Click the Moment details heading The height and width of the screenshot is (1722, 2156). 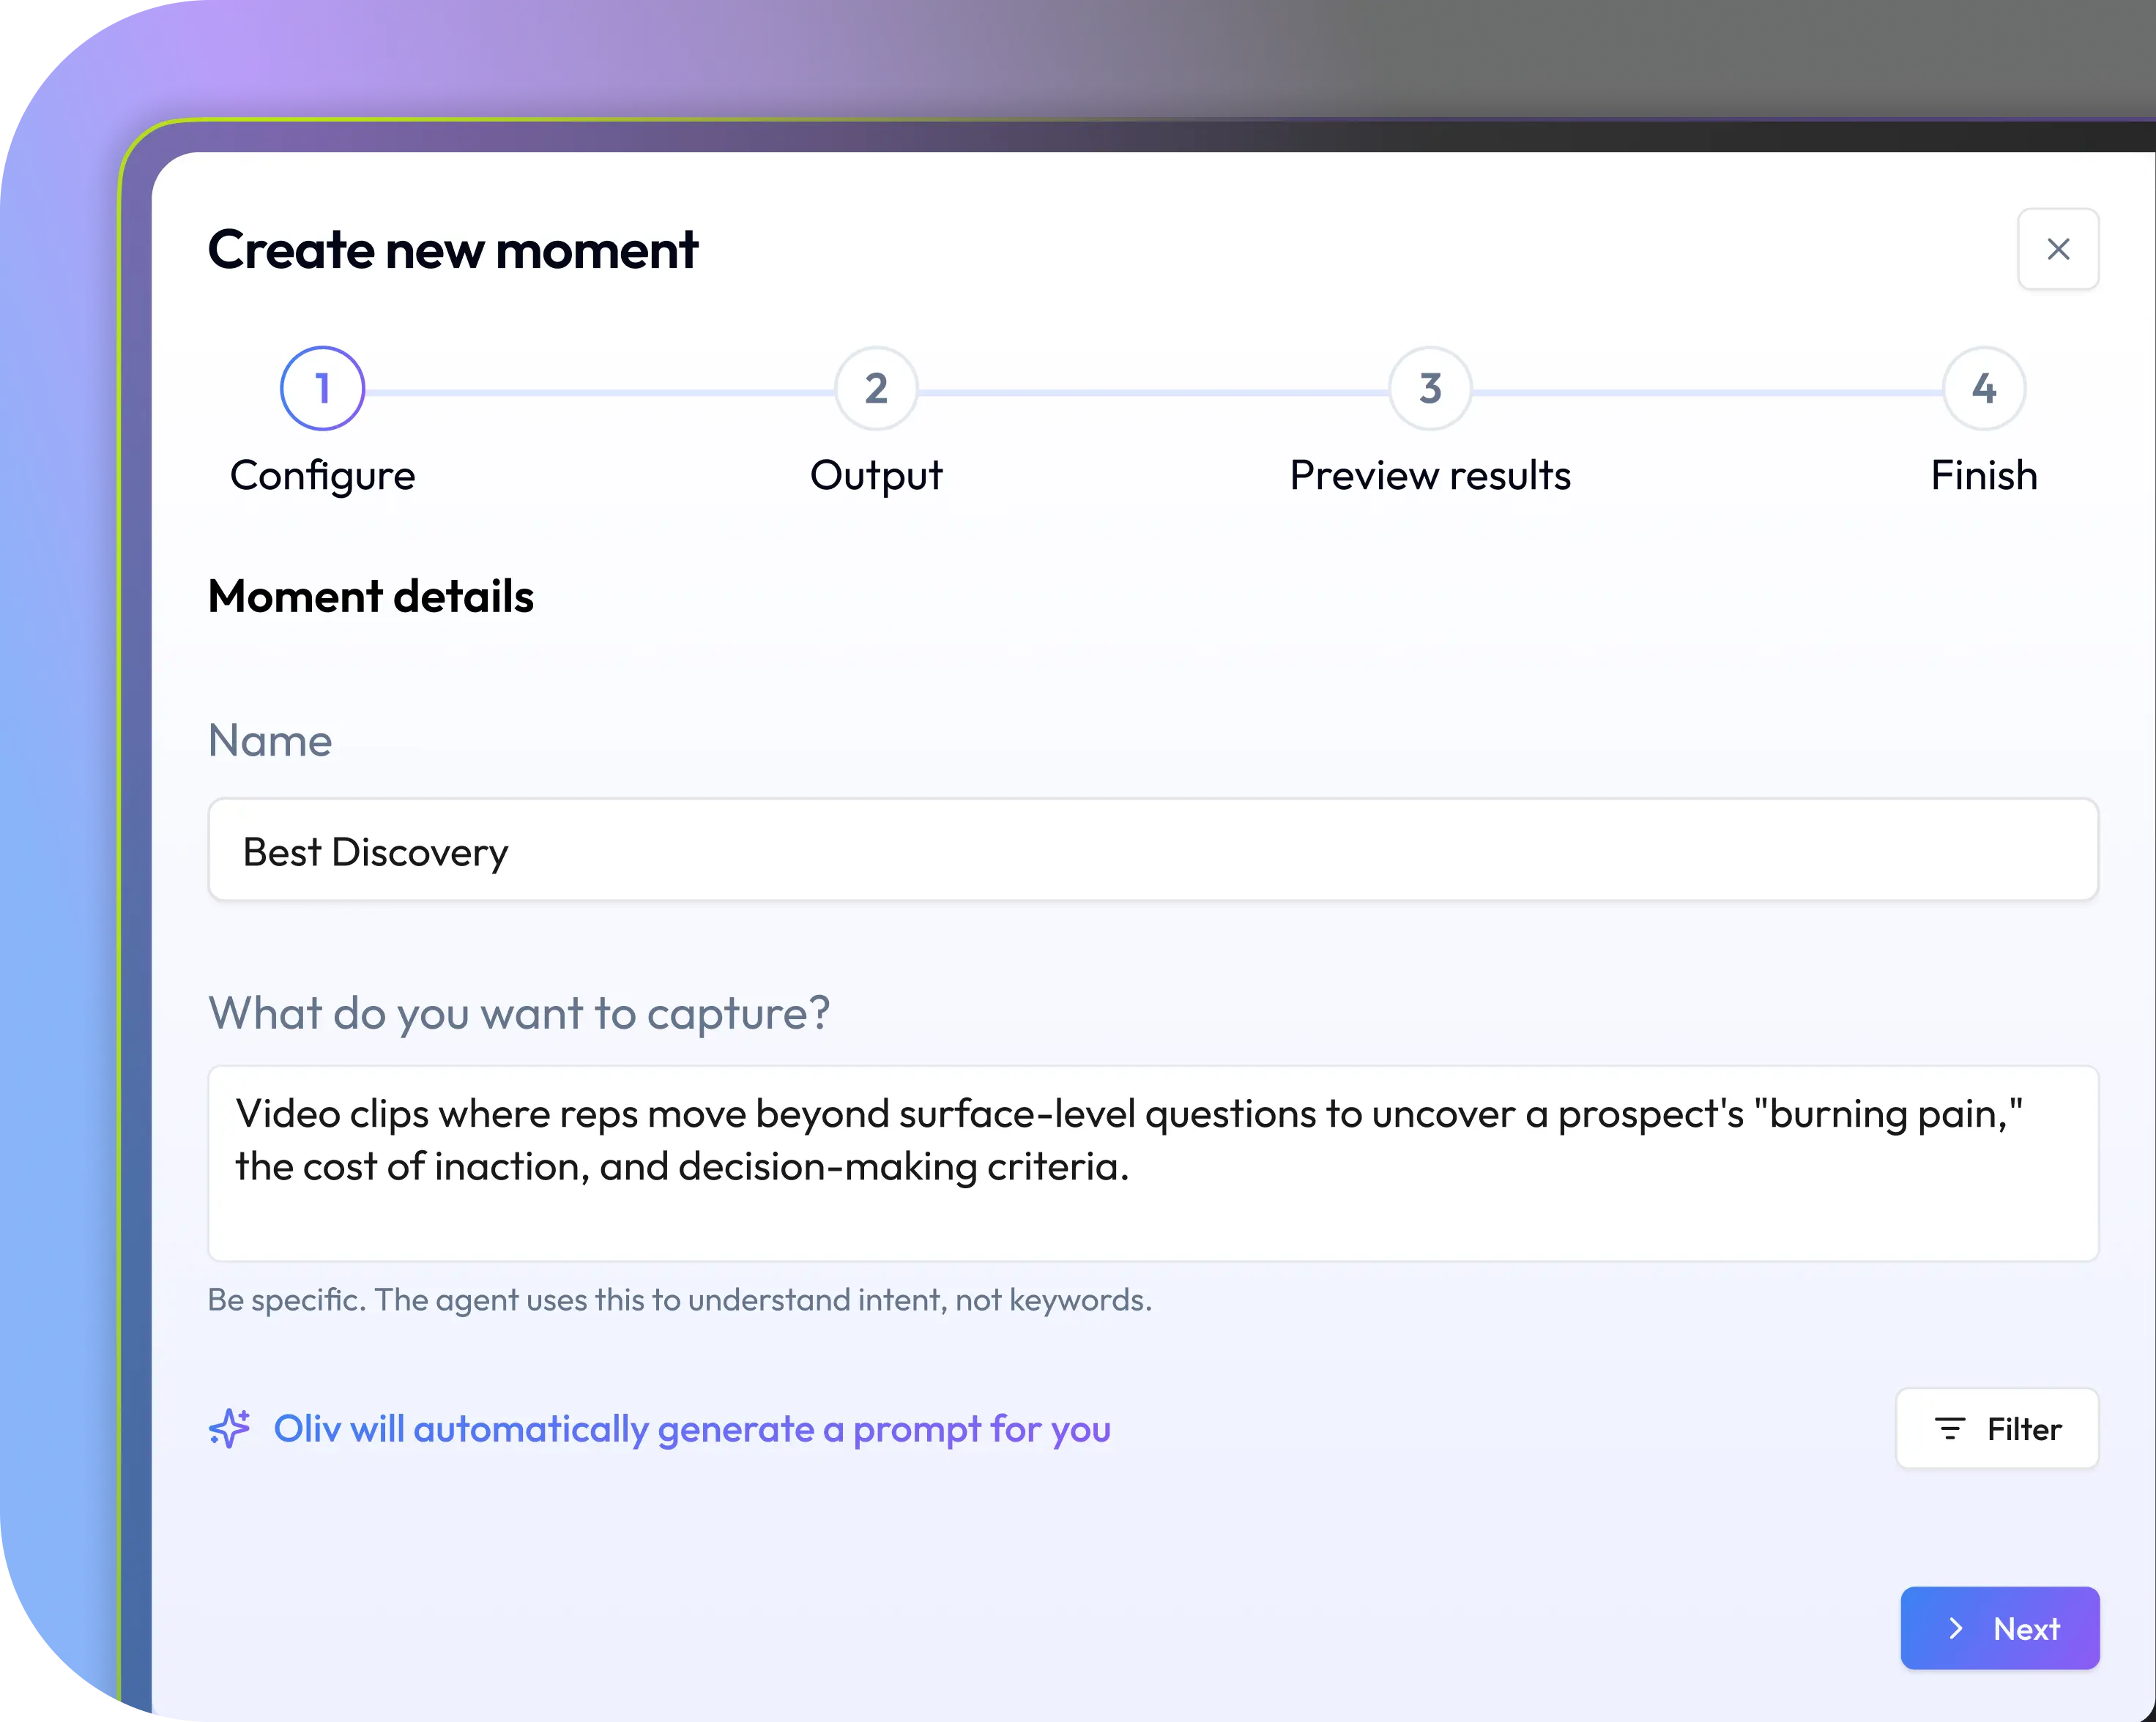[371, 597]
